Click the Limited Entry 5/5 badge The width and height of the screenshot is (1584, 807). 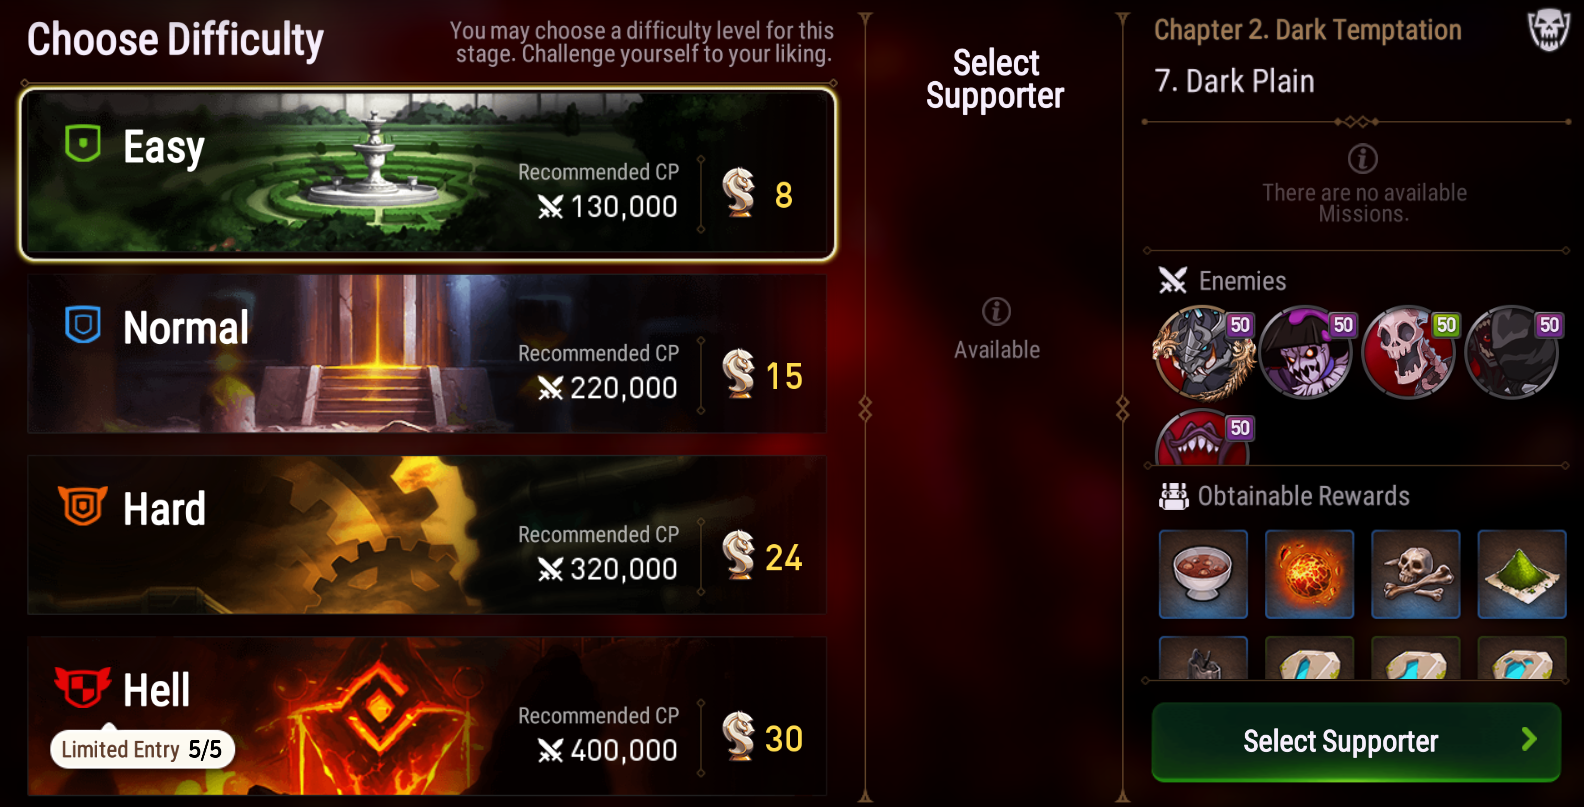click(x=142, y=749)
